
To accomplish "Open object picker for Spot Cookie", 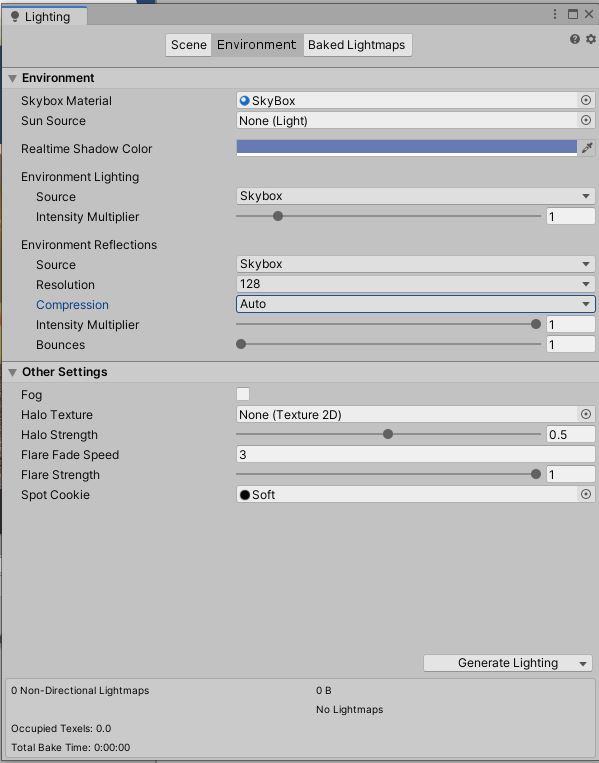I will coord(586,494).
